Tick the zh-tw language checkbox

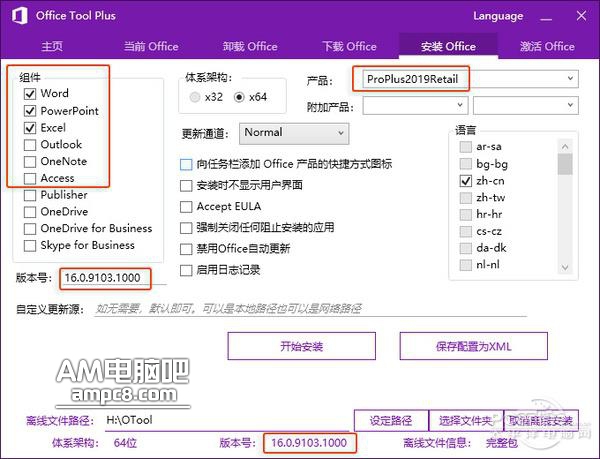click(x=465, y=198)
